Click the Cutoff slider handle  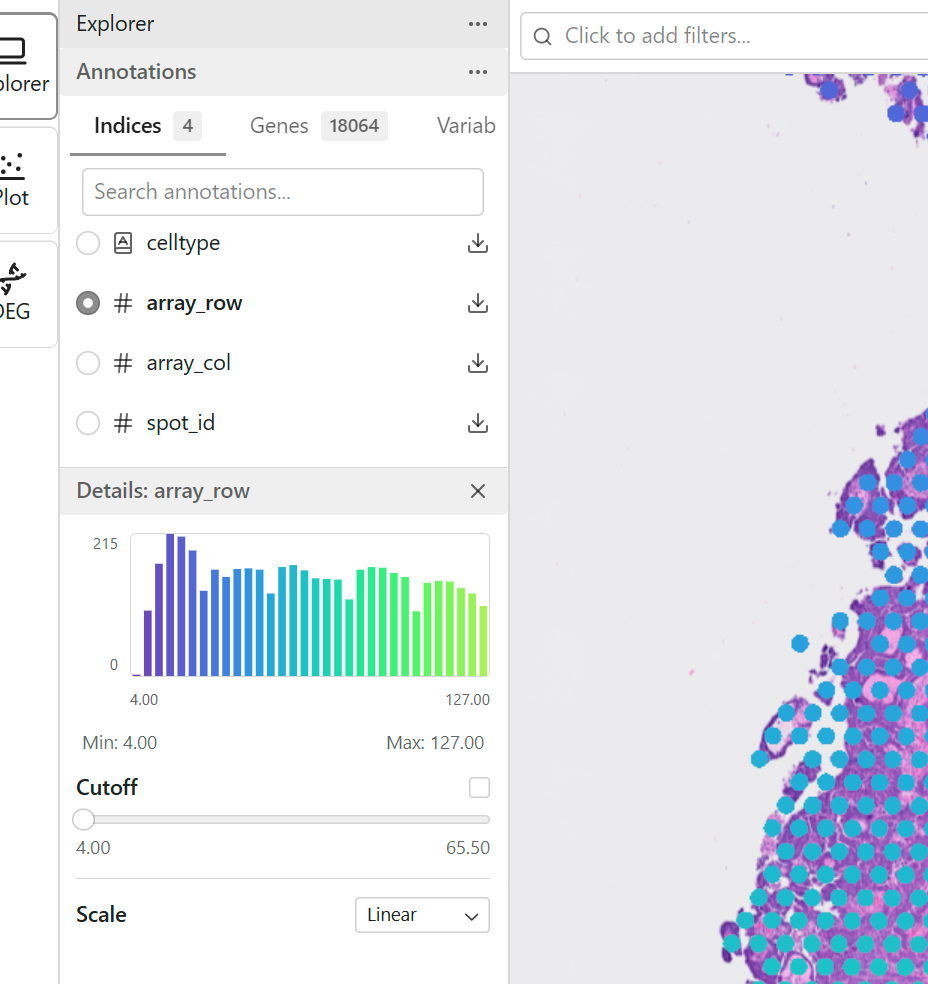84,820
